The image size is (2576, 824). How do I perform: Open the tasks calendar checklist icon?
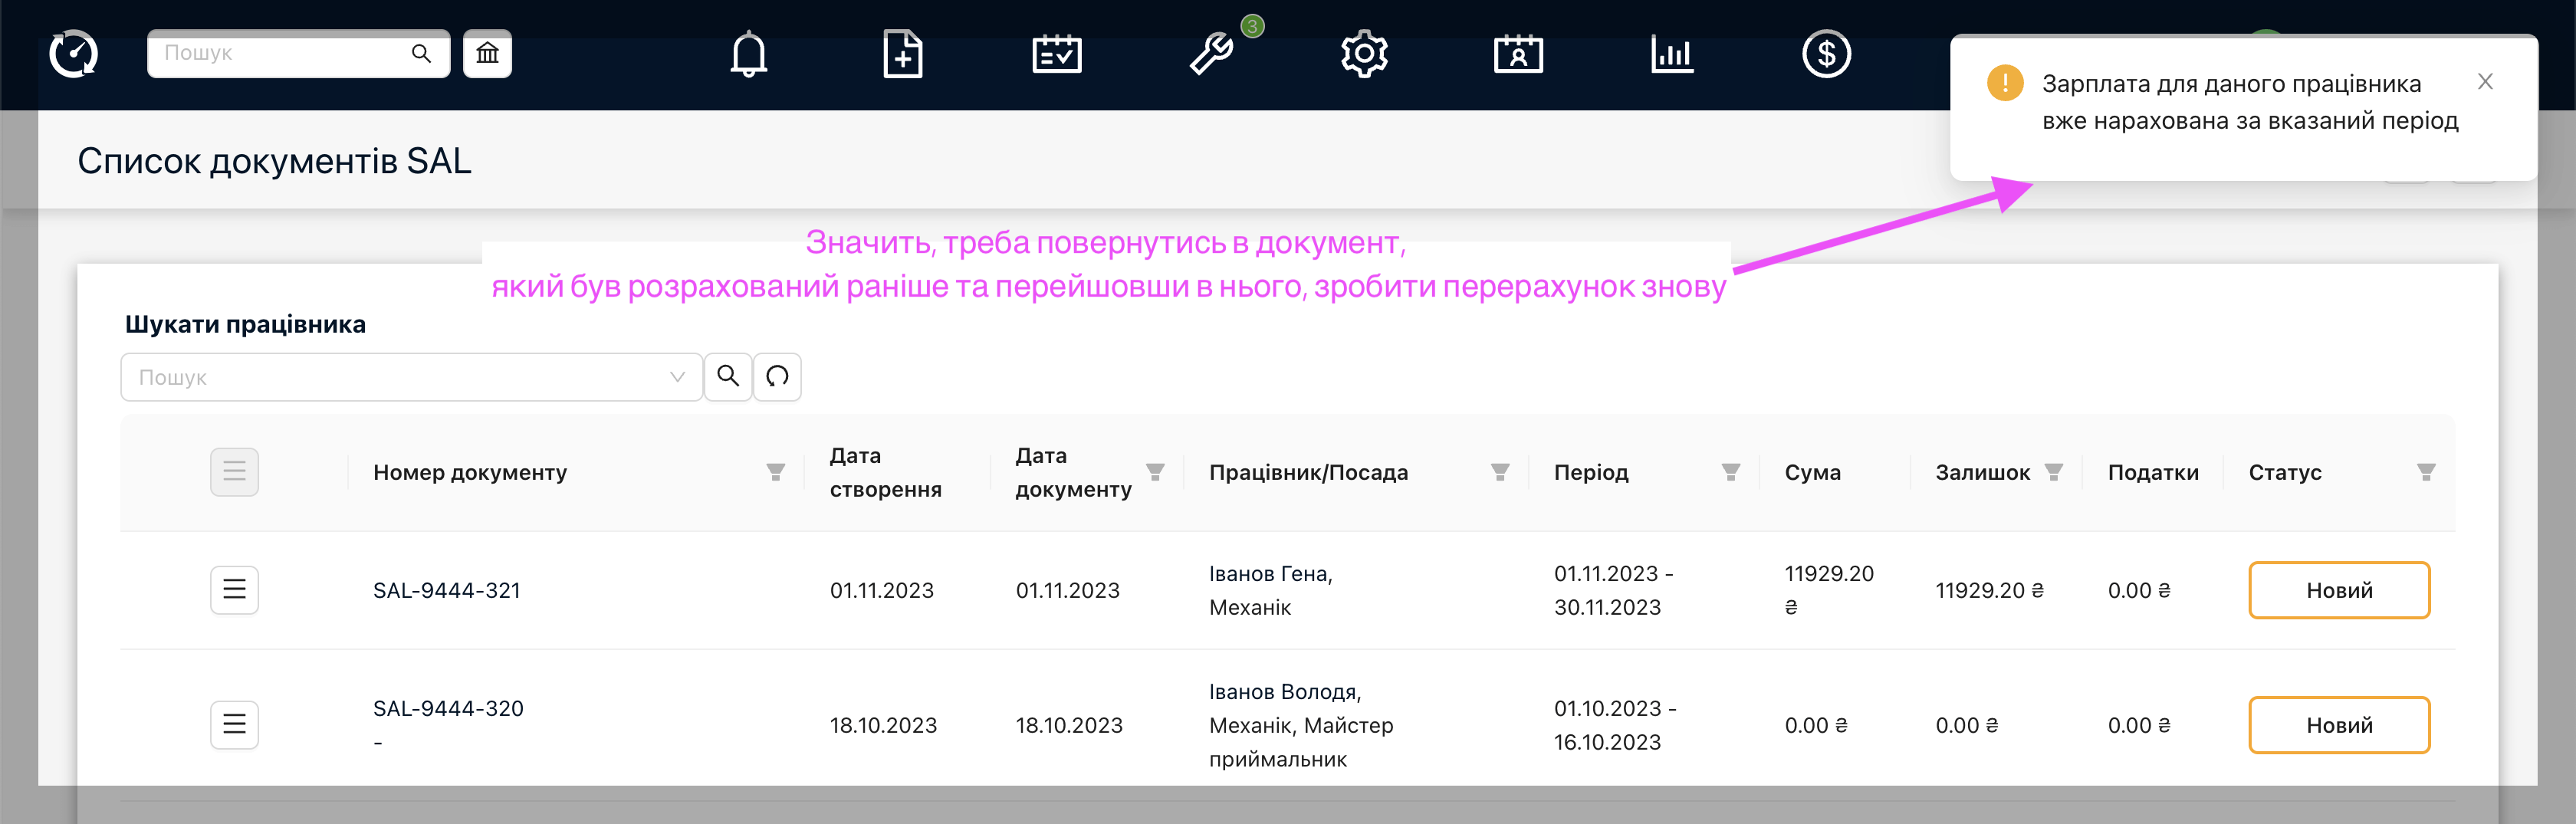click(1056, 54)
